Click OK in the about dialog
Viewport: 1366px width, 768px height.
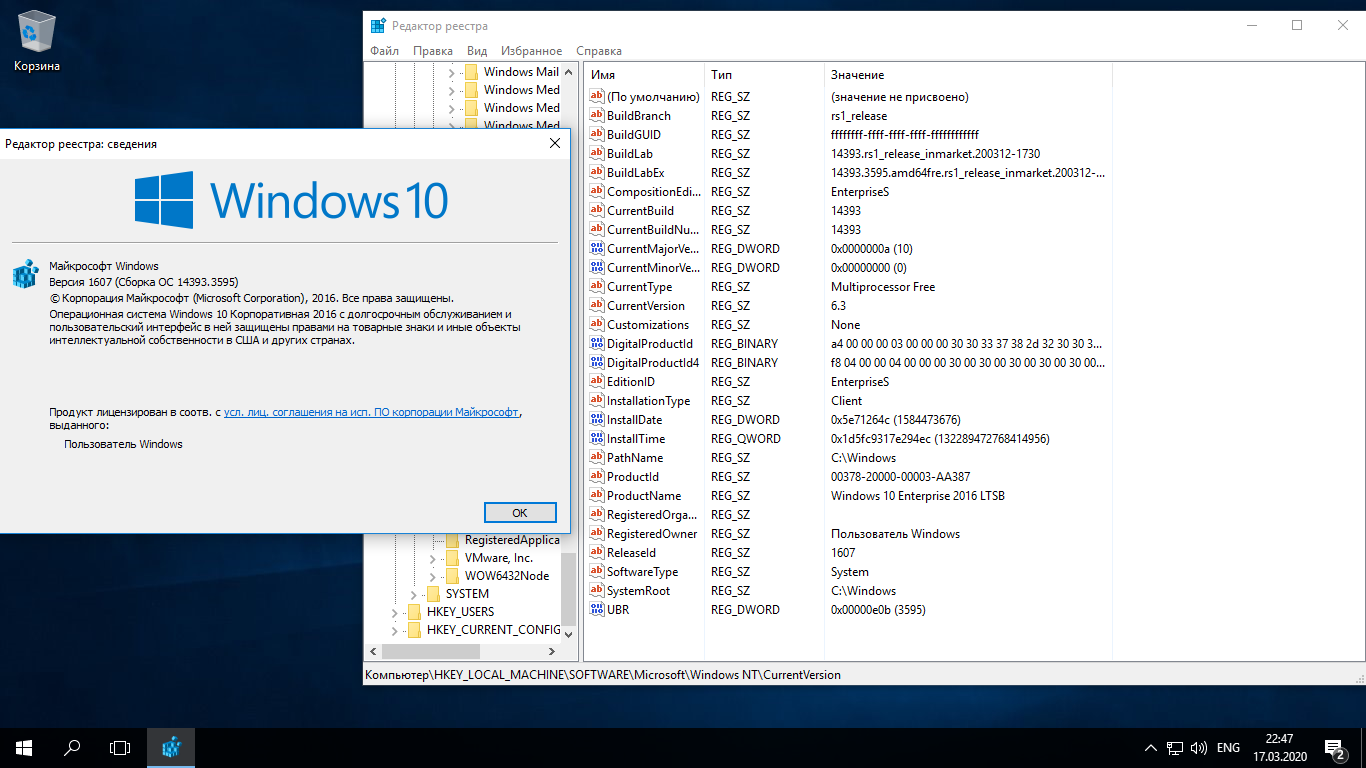(520, 512)
